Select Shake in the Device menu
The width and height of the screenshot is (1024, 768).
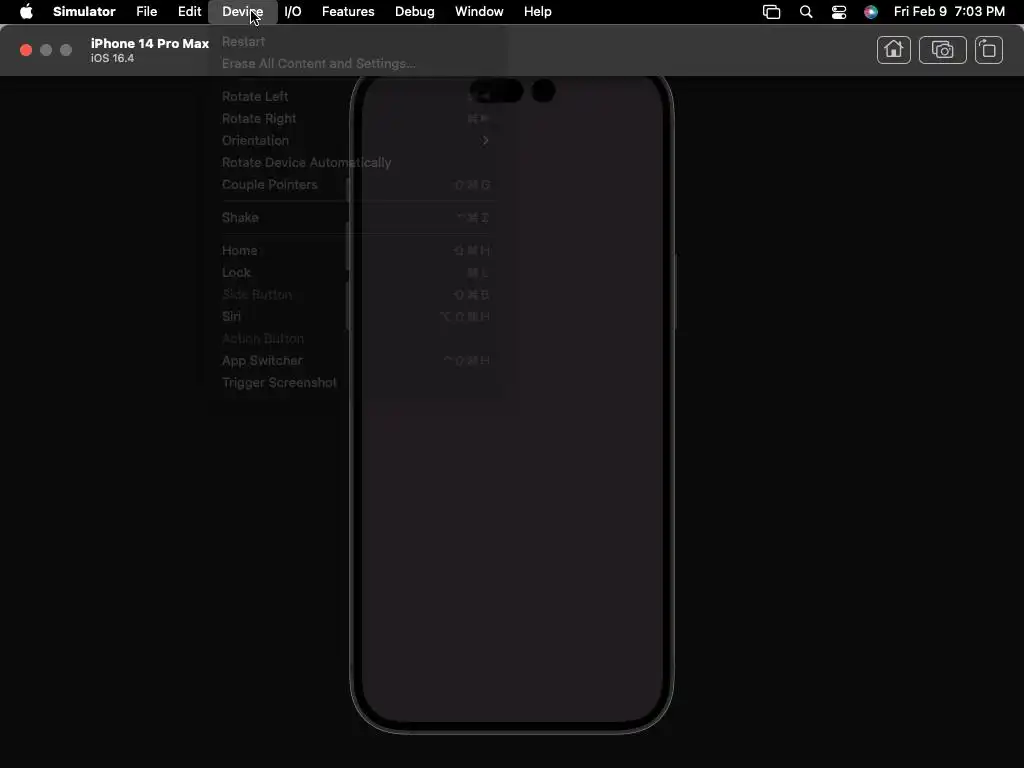click(x=357, y=217)
